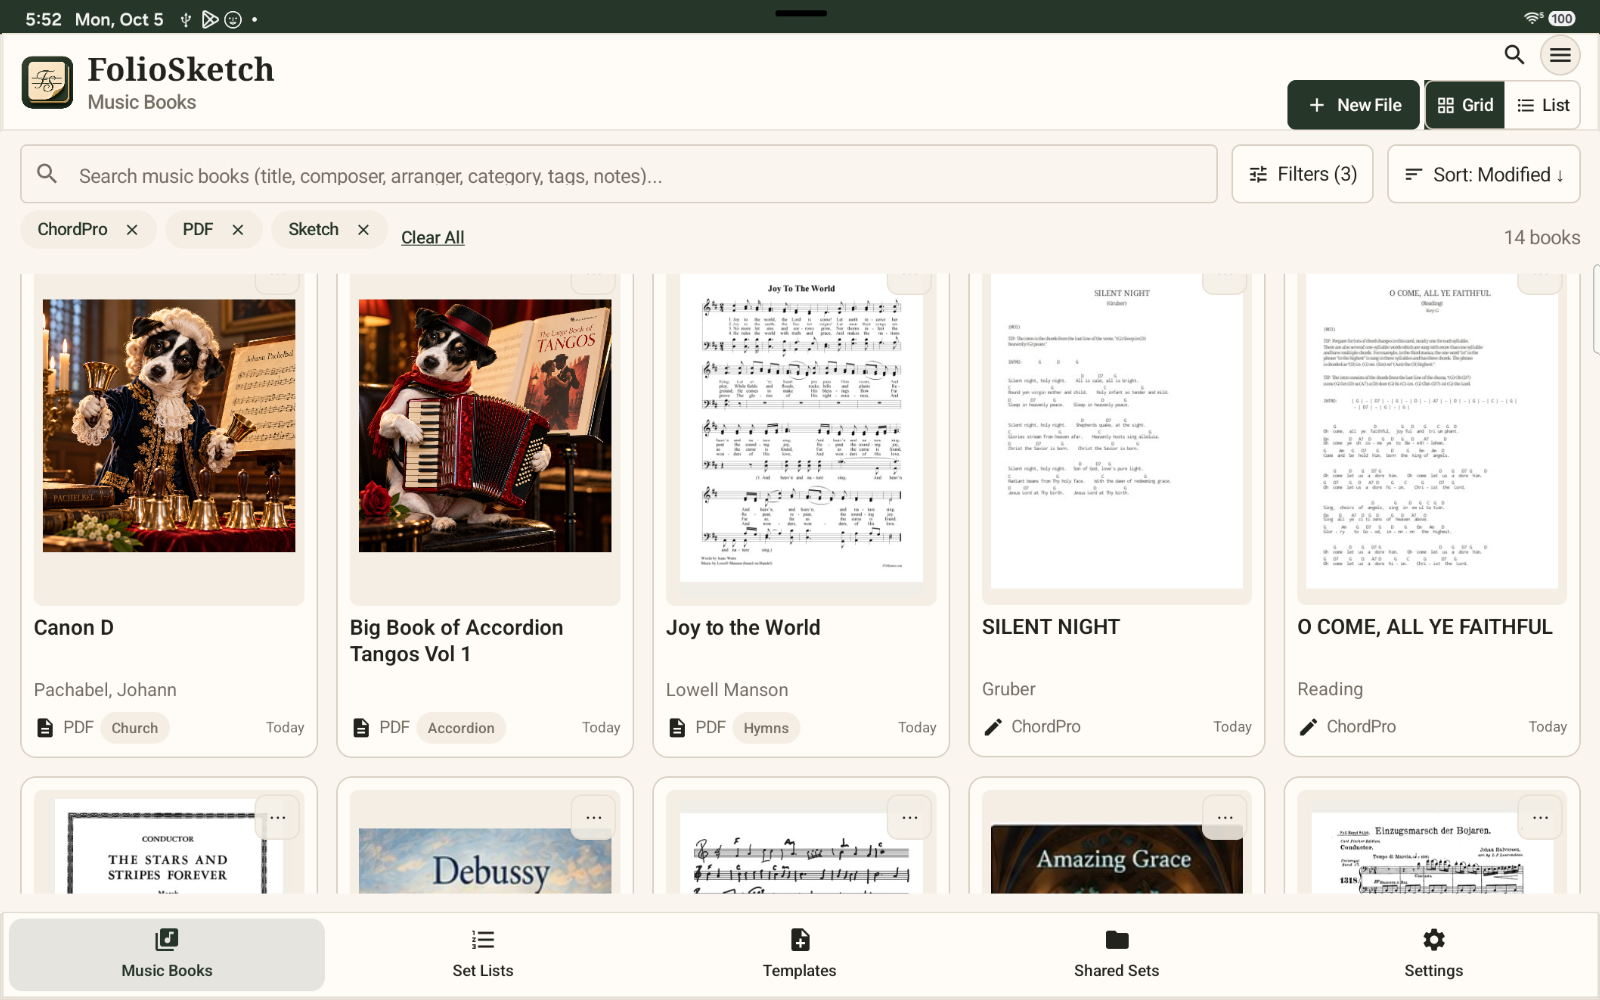Open the Set Lists tab
The width and height of the screenshot is (1600, 1000).
click(x=483, y=954)
